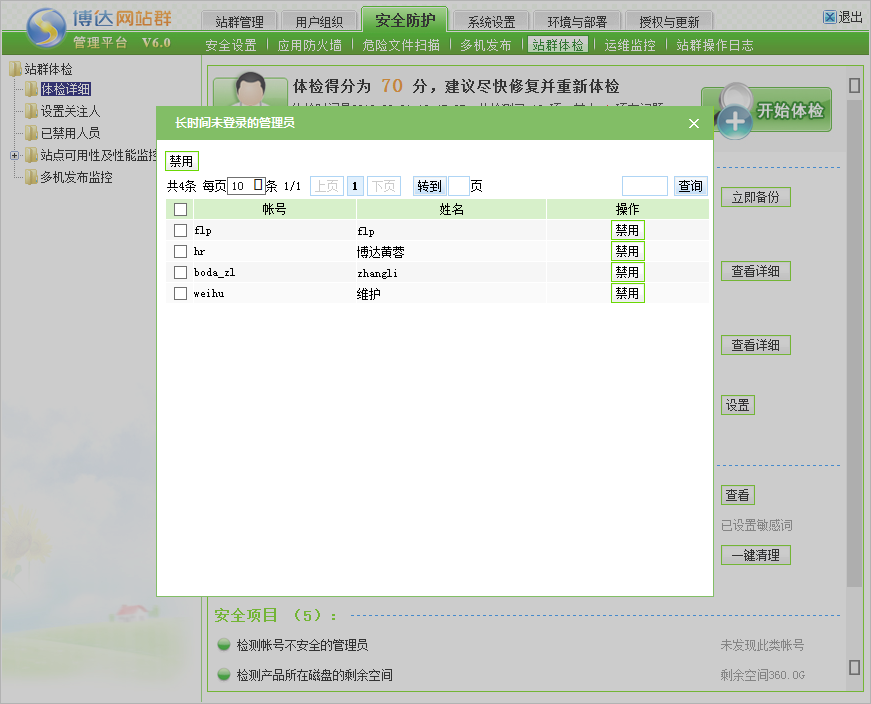This screenshot has height=704, width=871.
Task: Click the search input field beside 查询
Action: pos(644,186)
